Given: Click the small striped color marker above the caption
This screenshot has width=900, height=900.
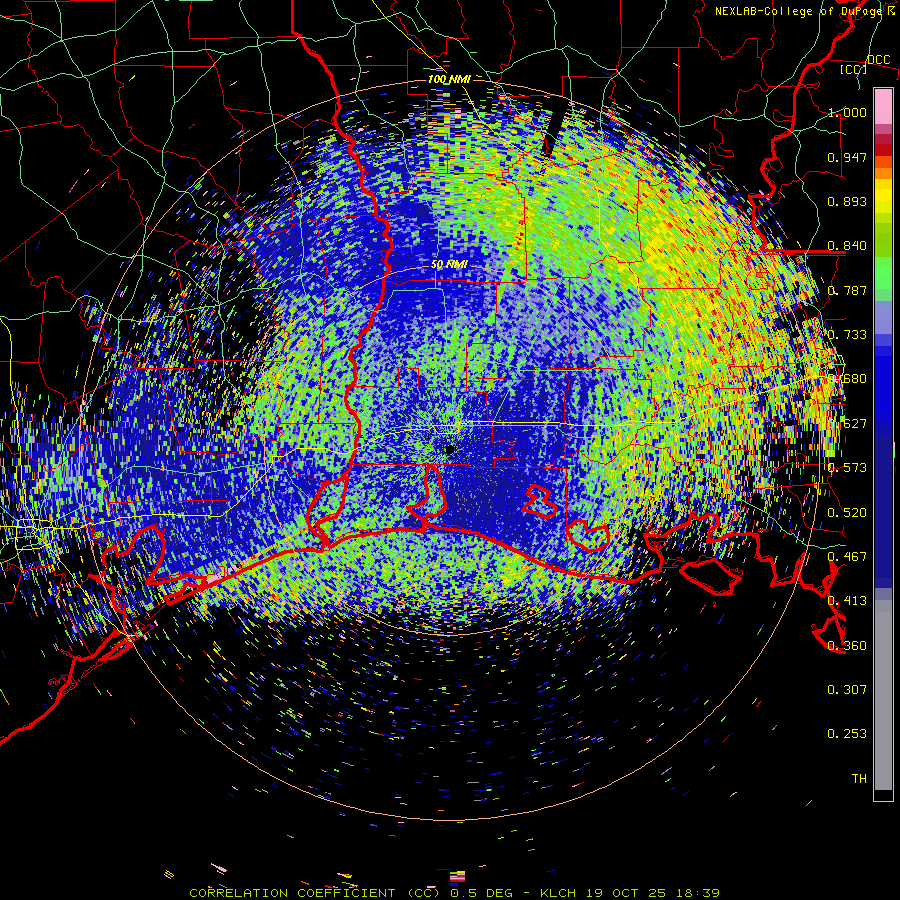Looking at the screenshot, I should [x=457, y=877].
